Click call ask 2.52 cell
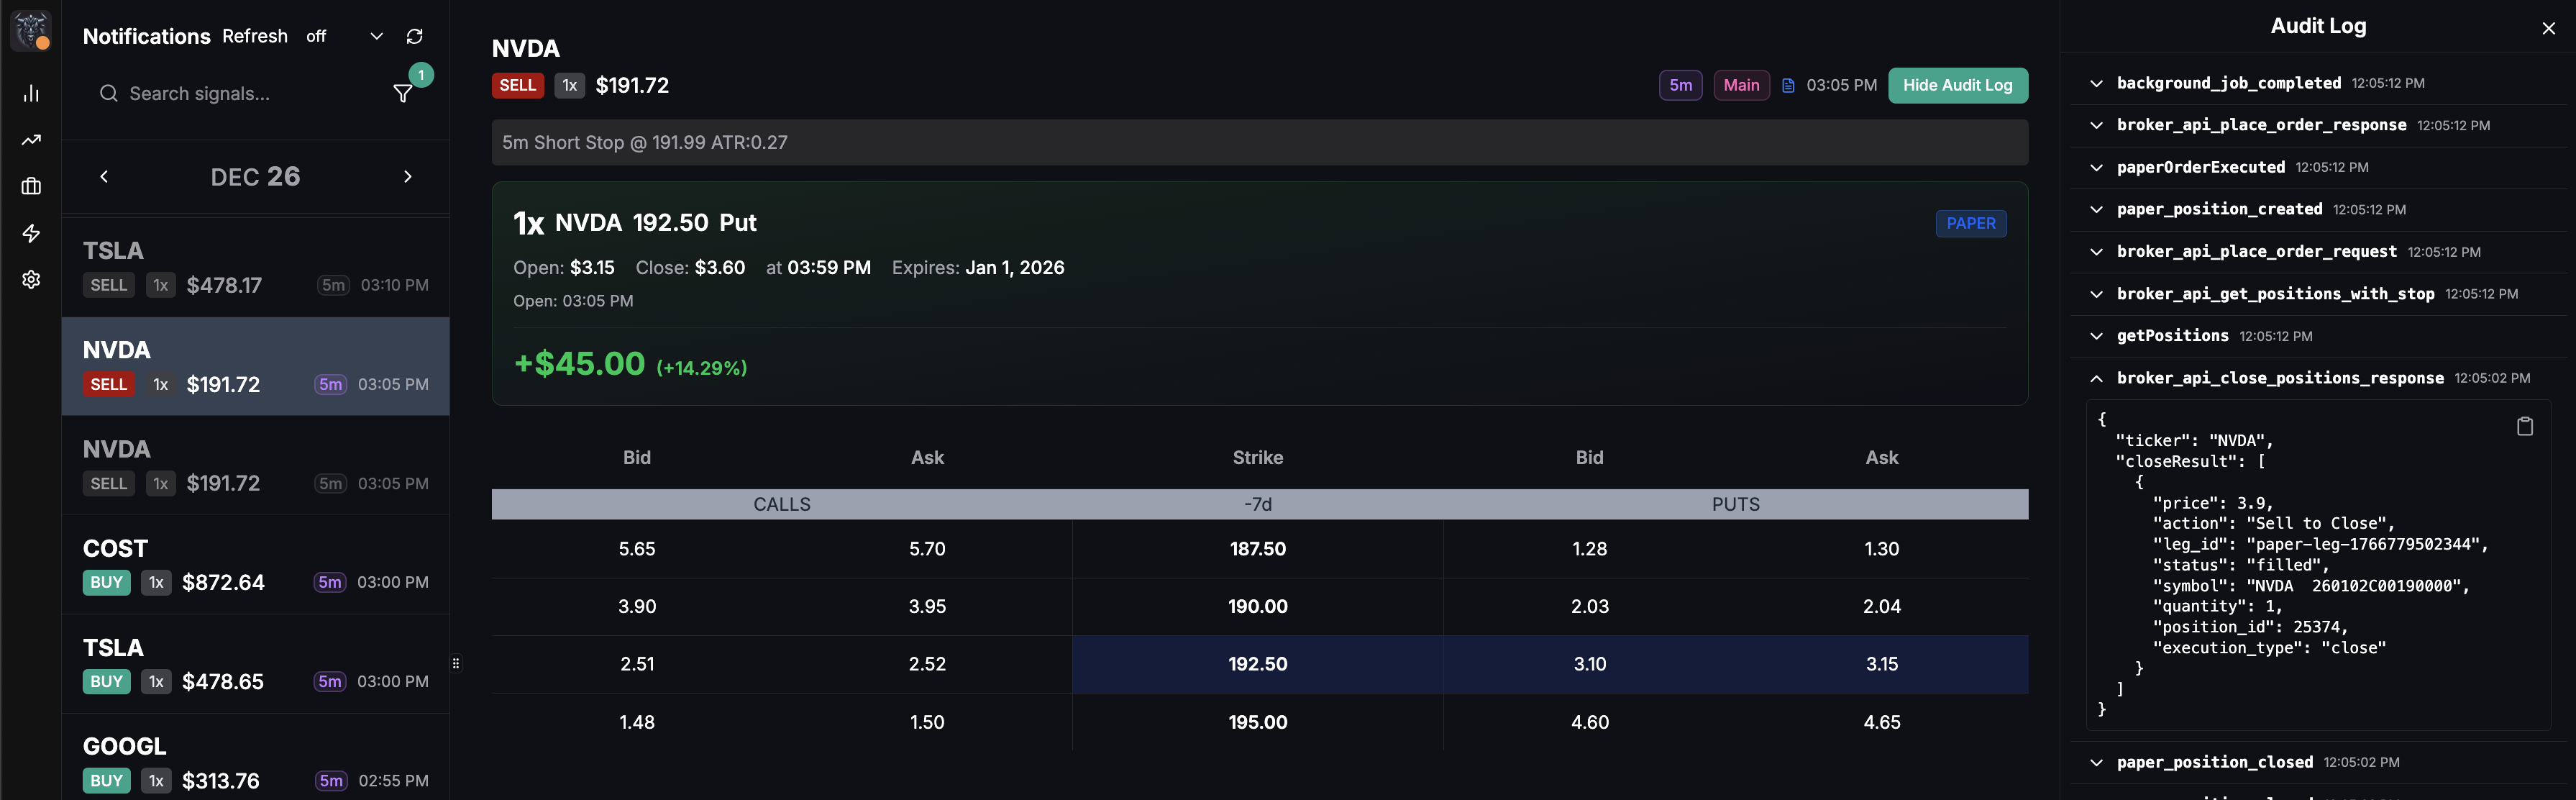This screenshot has height=800, width=2576. [x=927, y=664]
